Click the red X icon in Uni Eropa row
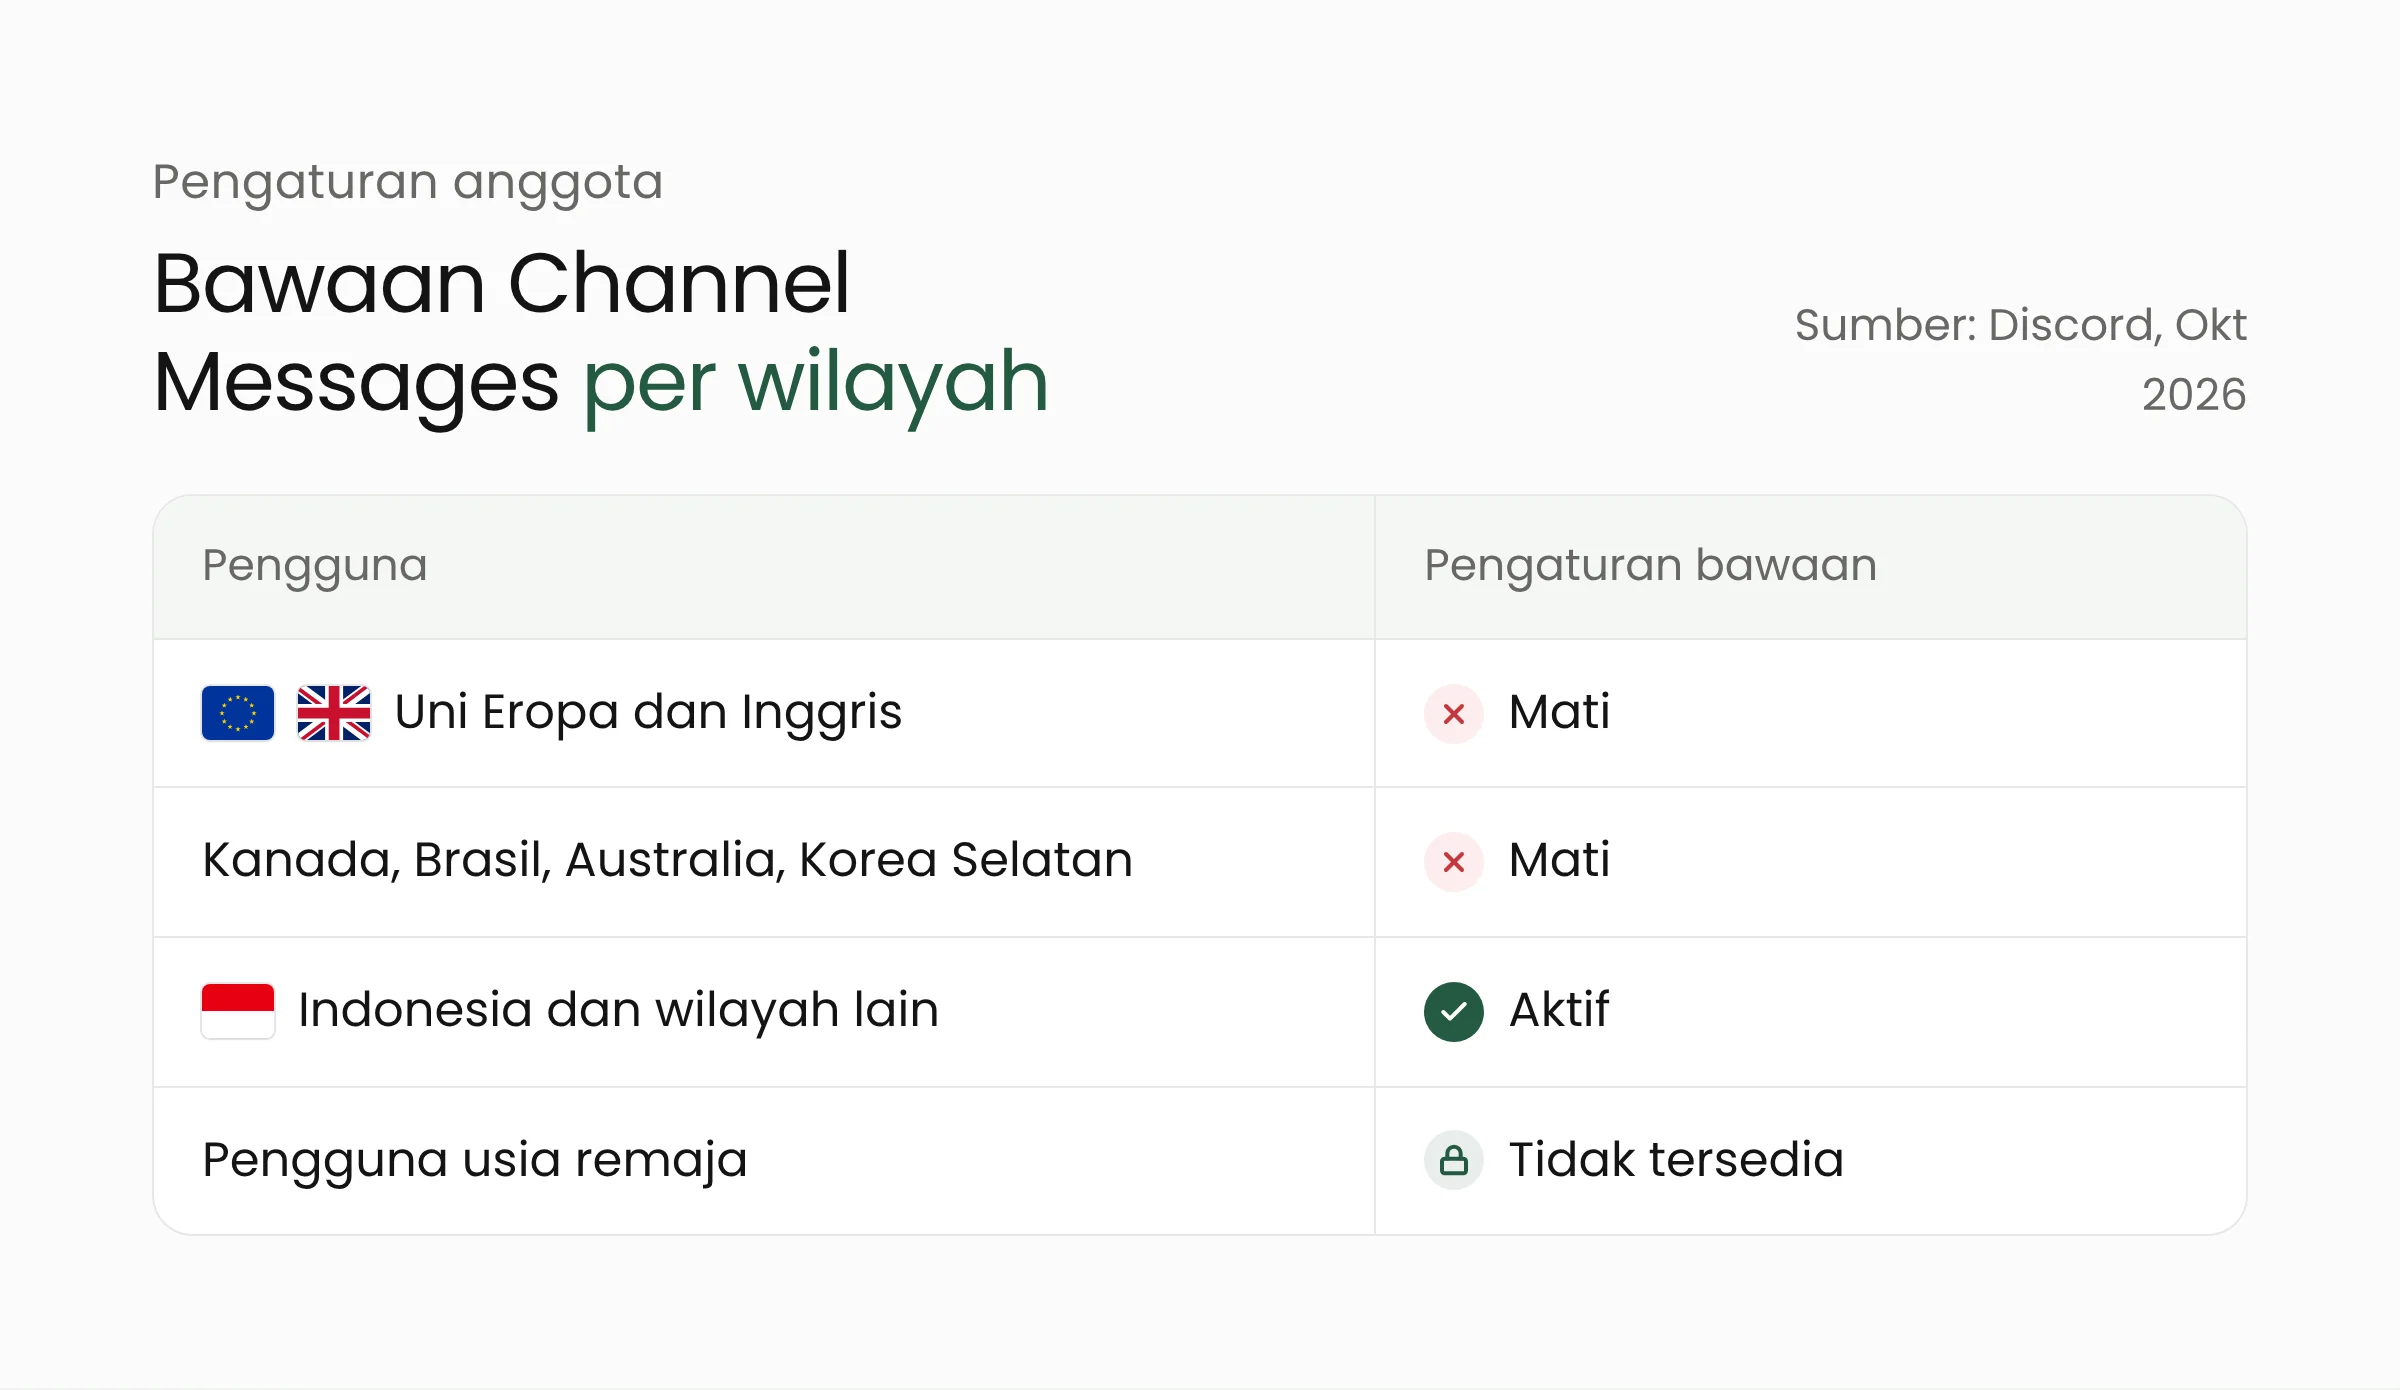Viewport: 2400px width, 1390px height. click(1454, 714)
